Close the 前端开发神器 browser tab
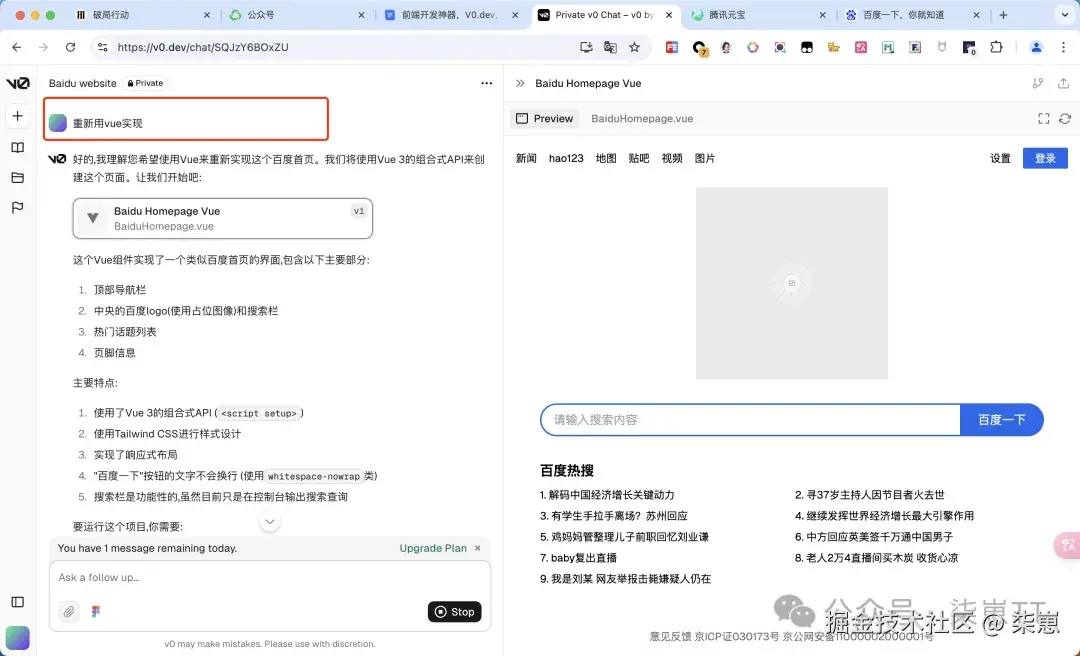 click(515, 14)
